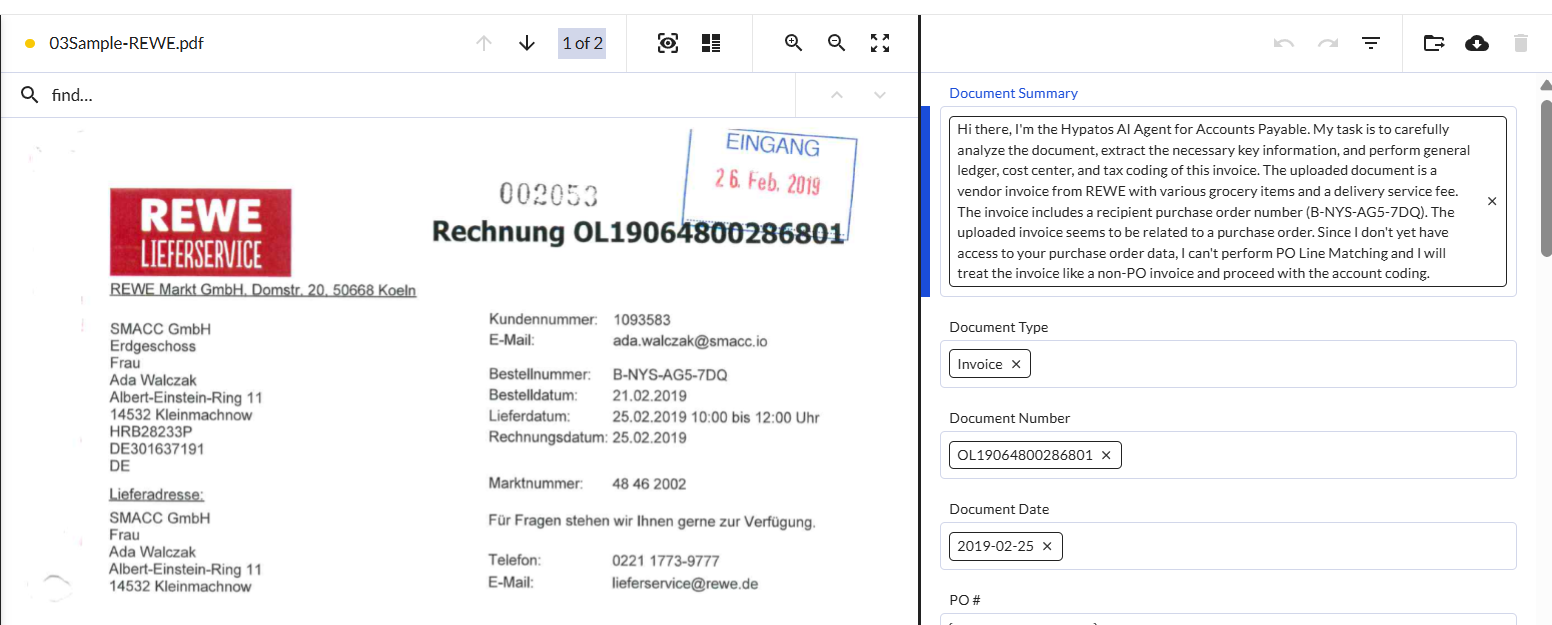This screenshot has height=625, width=1552.
Task: Jump to previous search result chevron
Action: click(837, 95)
